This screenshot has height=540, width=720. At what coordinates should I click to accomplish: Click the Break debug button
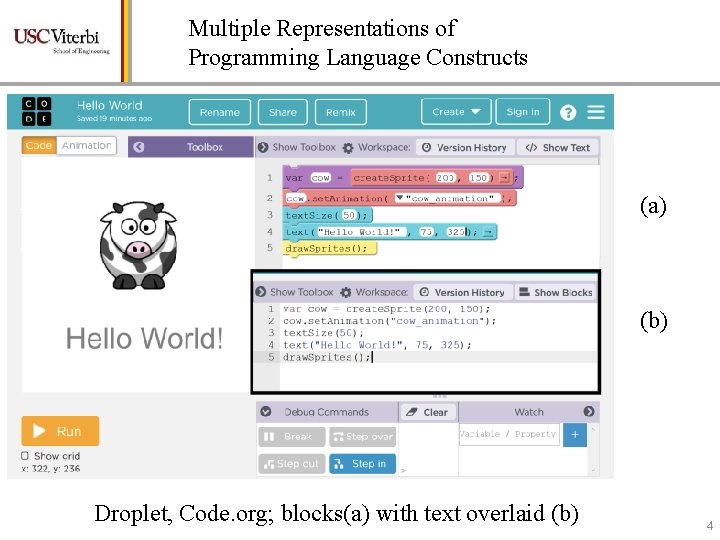click(292, 437)
